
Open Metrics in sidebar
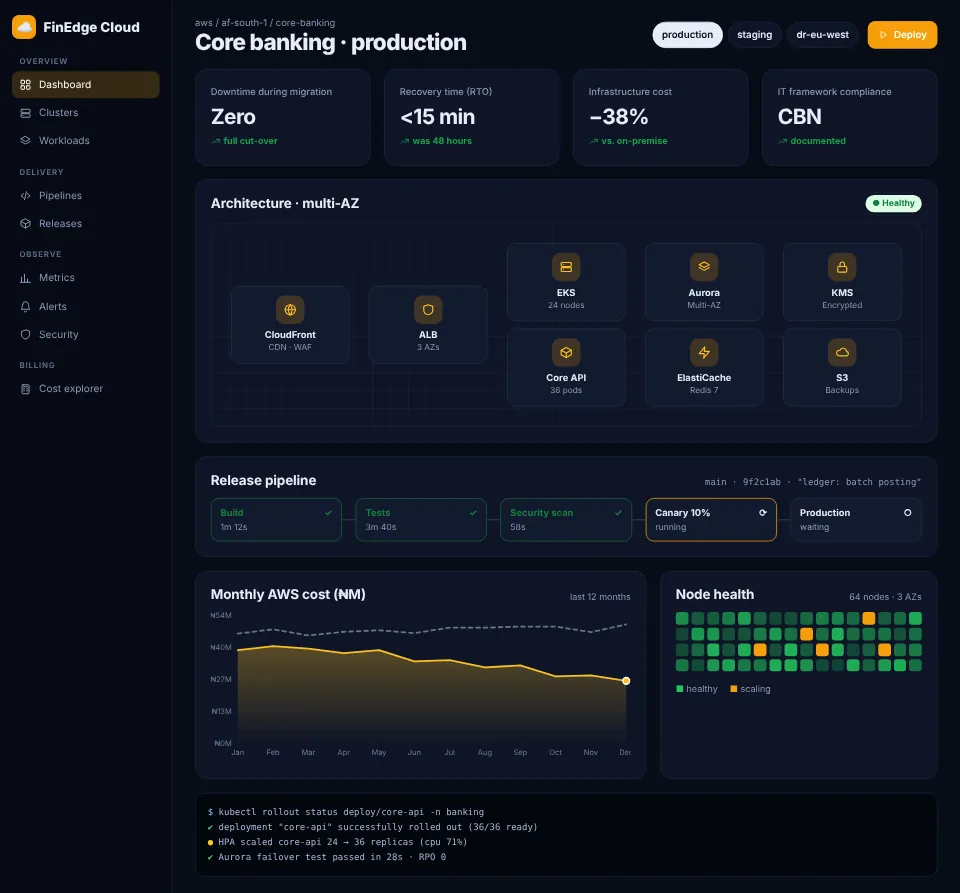[86, 278]
